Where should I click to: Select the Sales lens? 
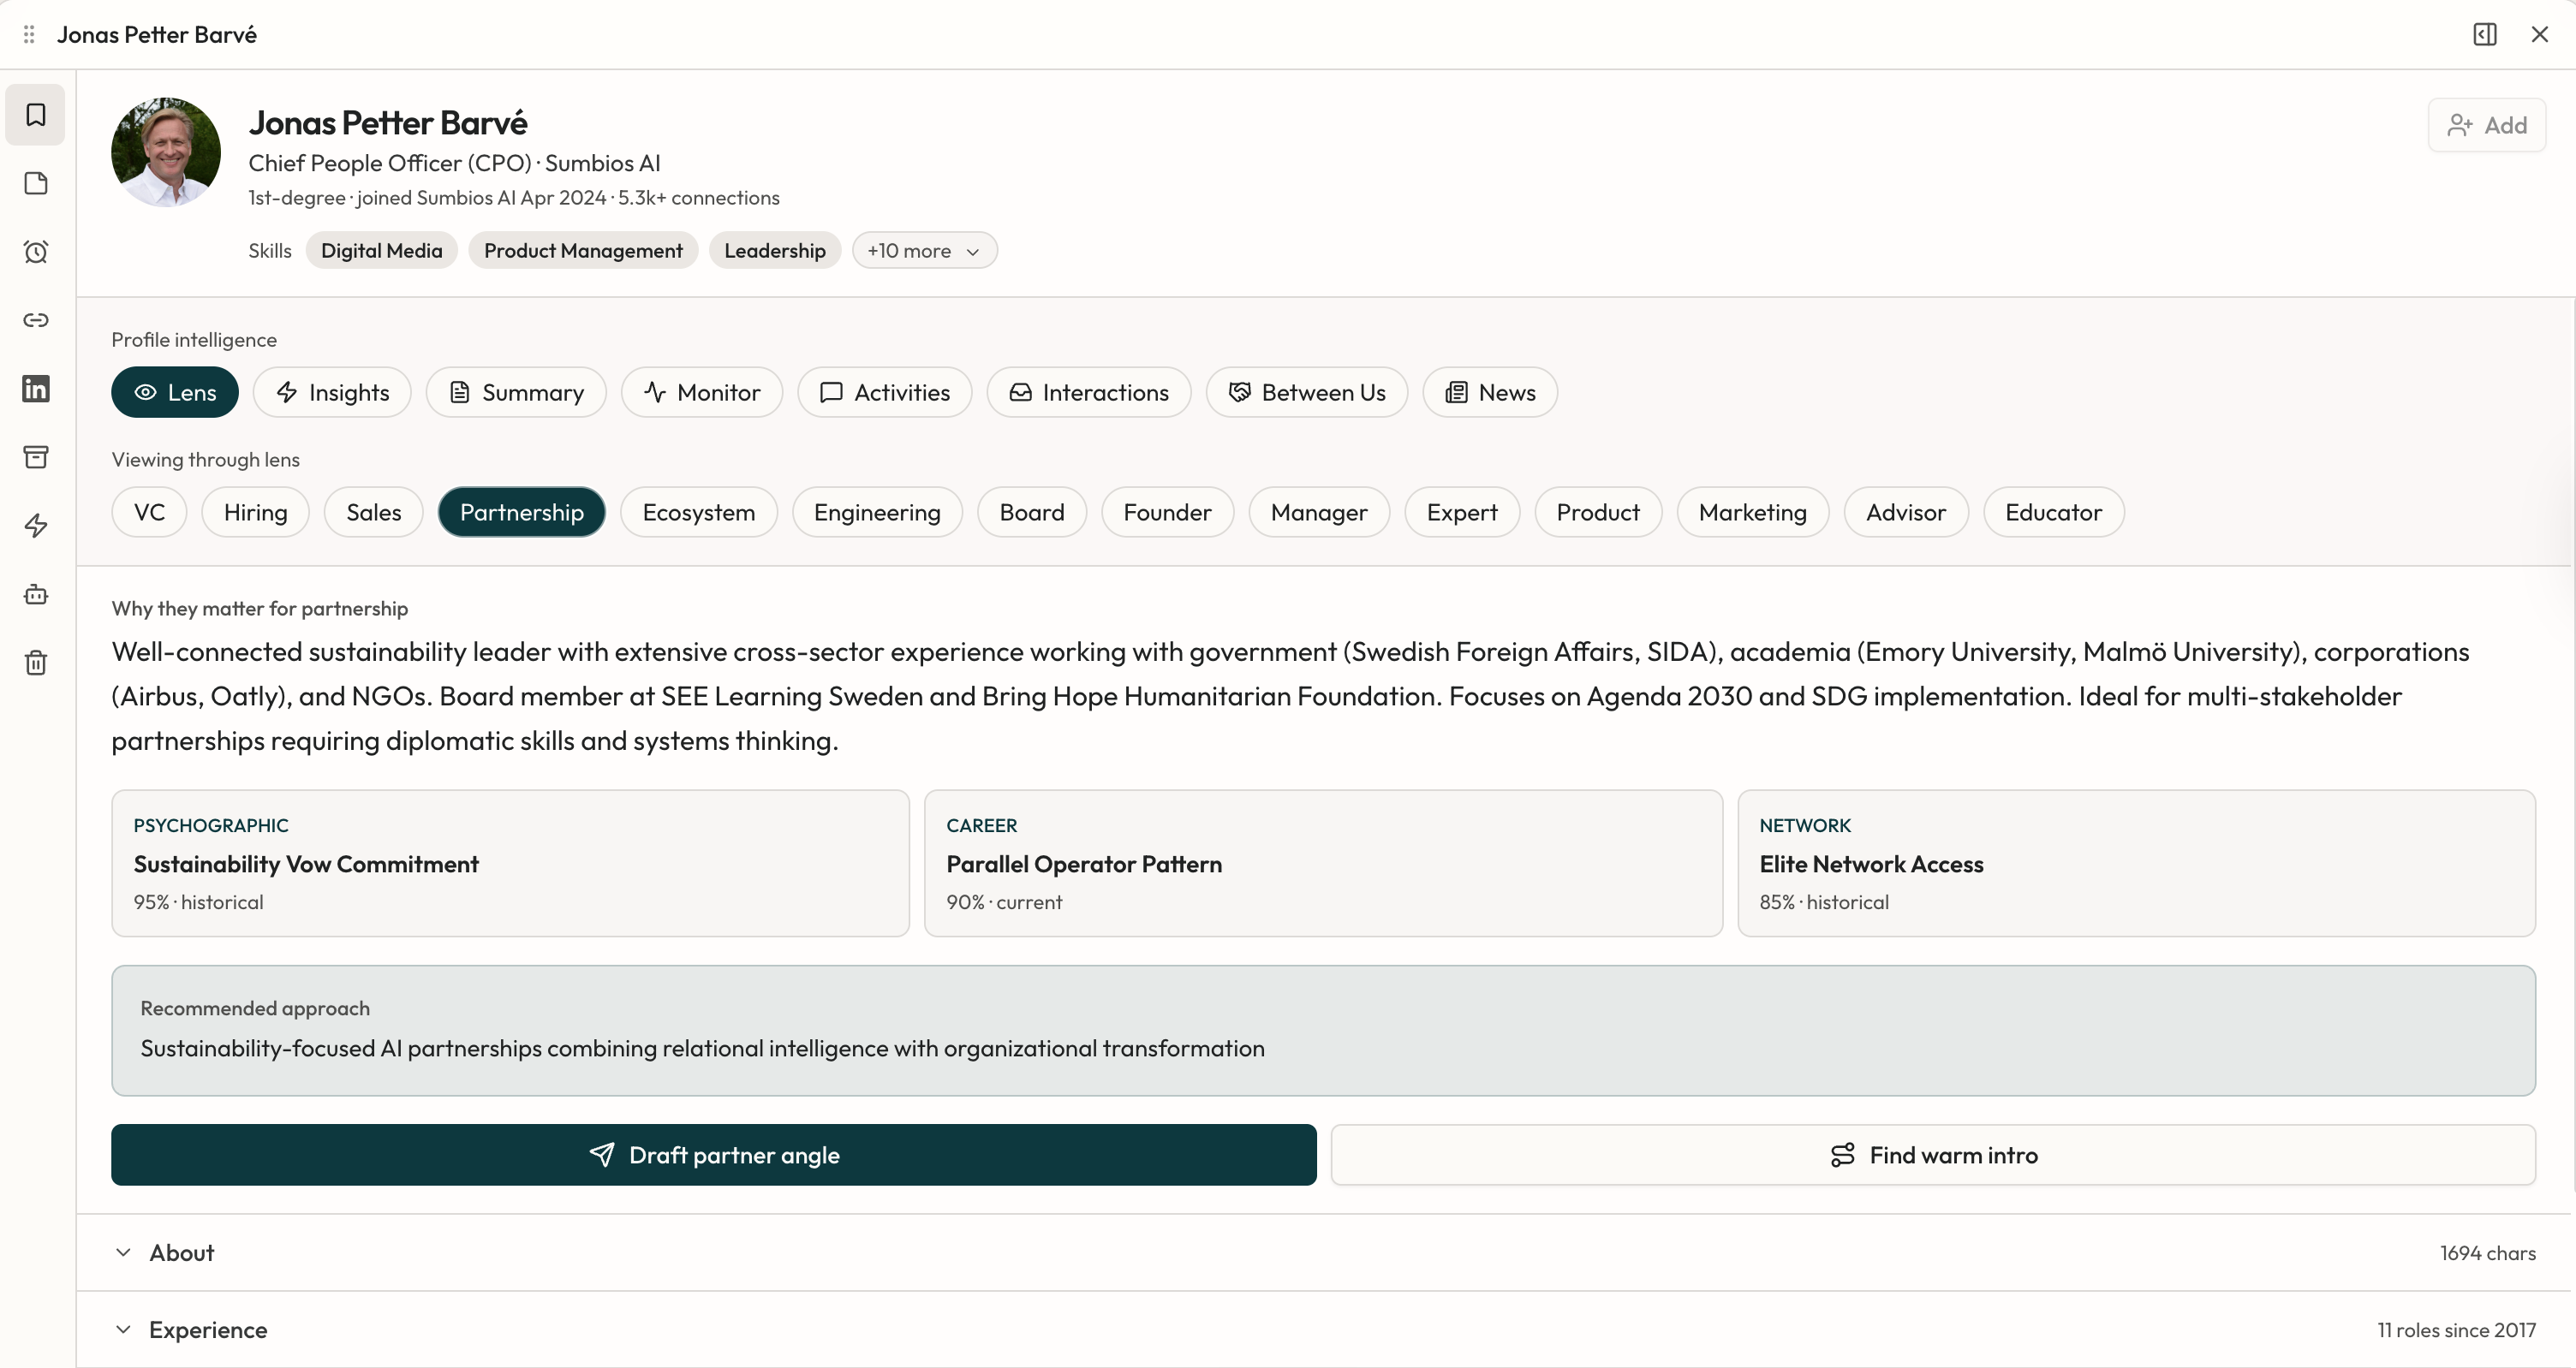(x=374, y=512)
